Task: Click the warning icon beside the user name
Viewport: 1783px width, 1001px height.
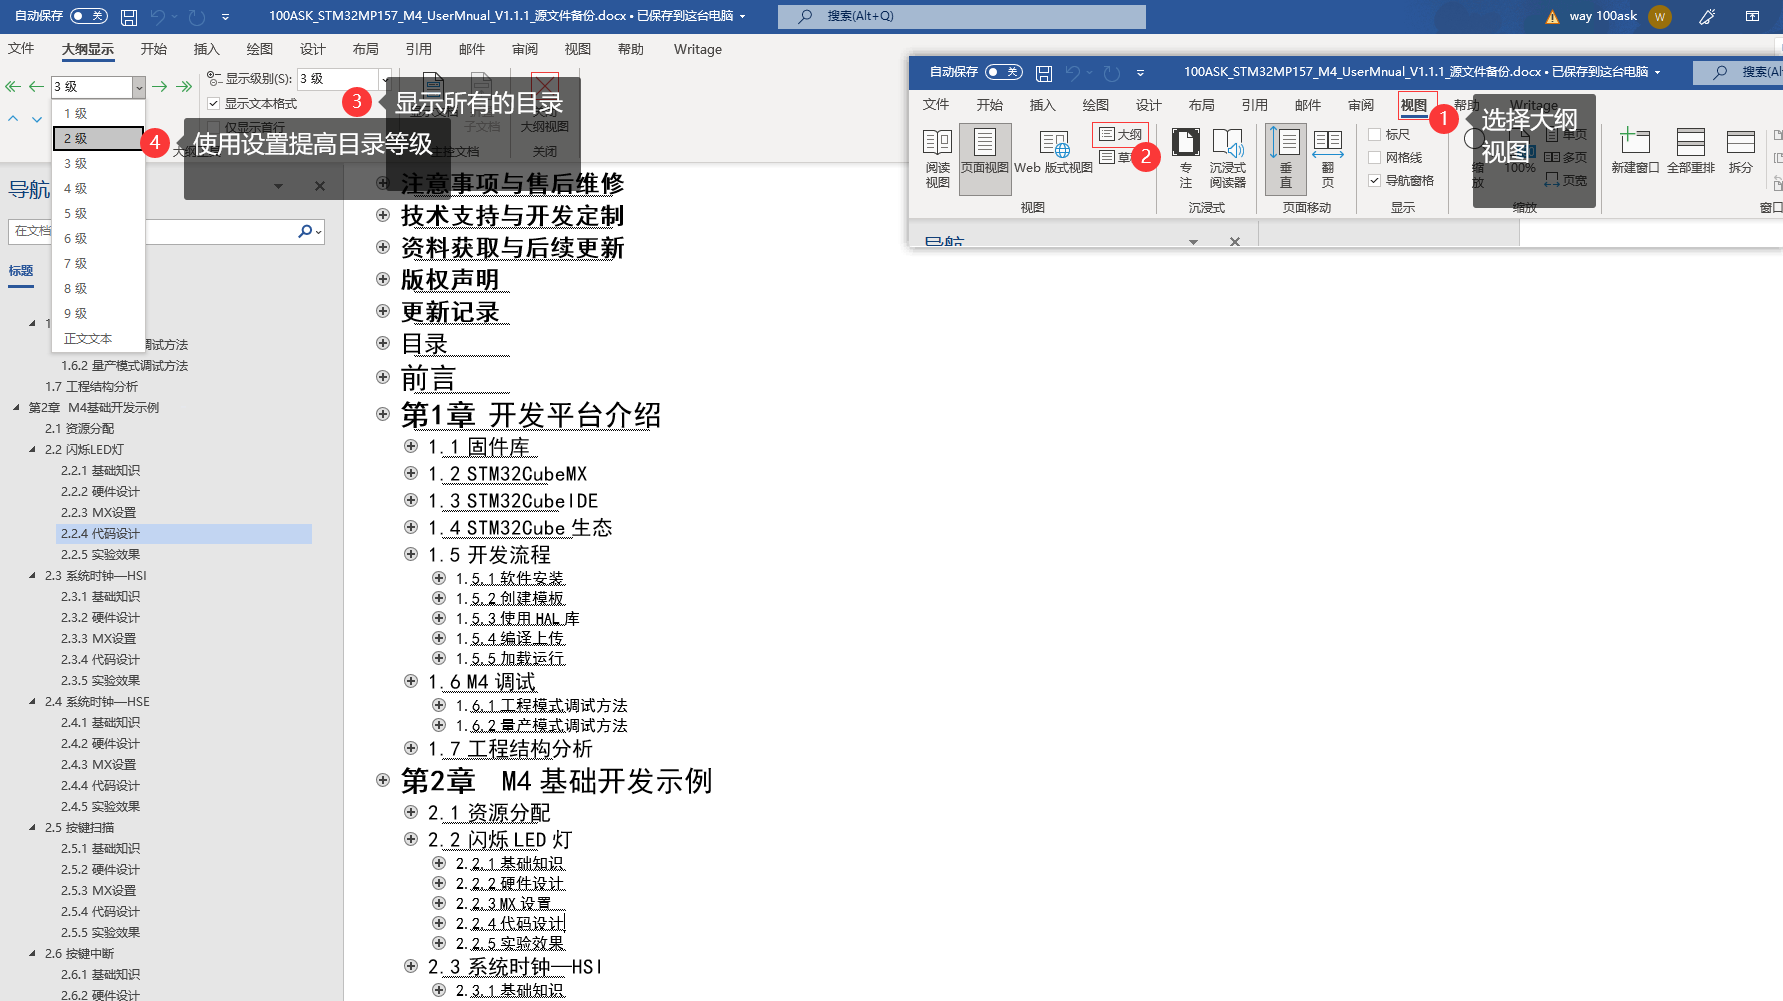Action: pyautogui.click(x=1552, y=16)
